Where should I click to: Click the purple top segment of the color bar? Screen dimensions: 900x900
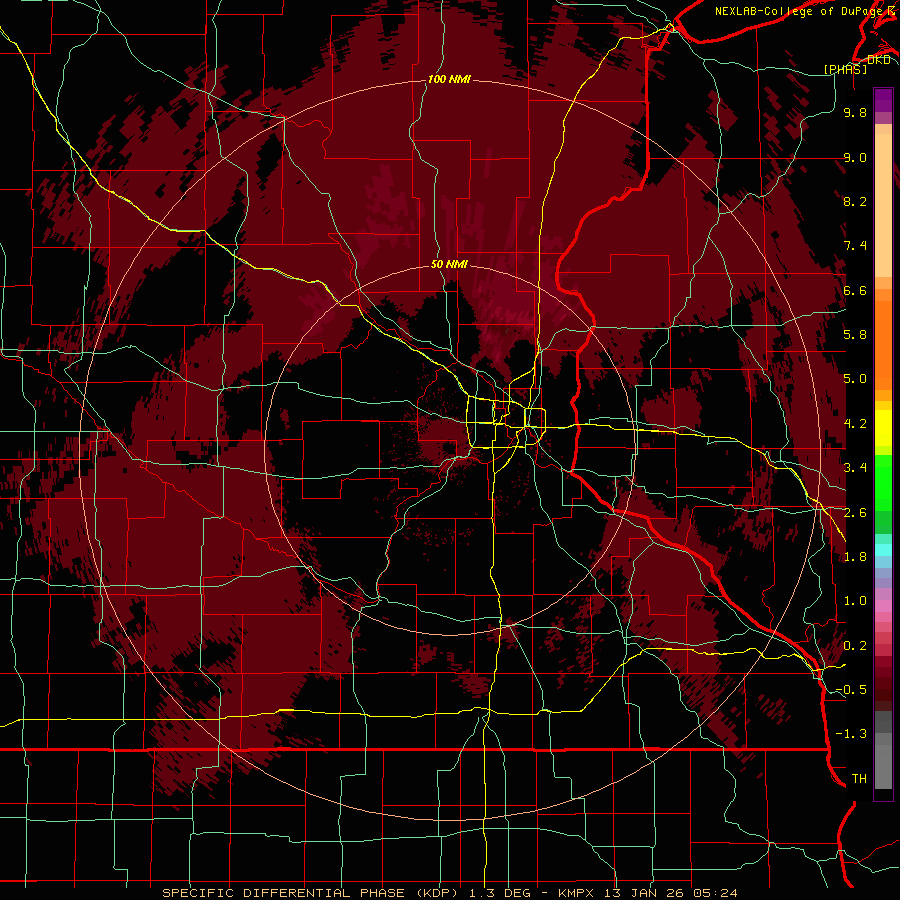883,100
